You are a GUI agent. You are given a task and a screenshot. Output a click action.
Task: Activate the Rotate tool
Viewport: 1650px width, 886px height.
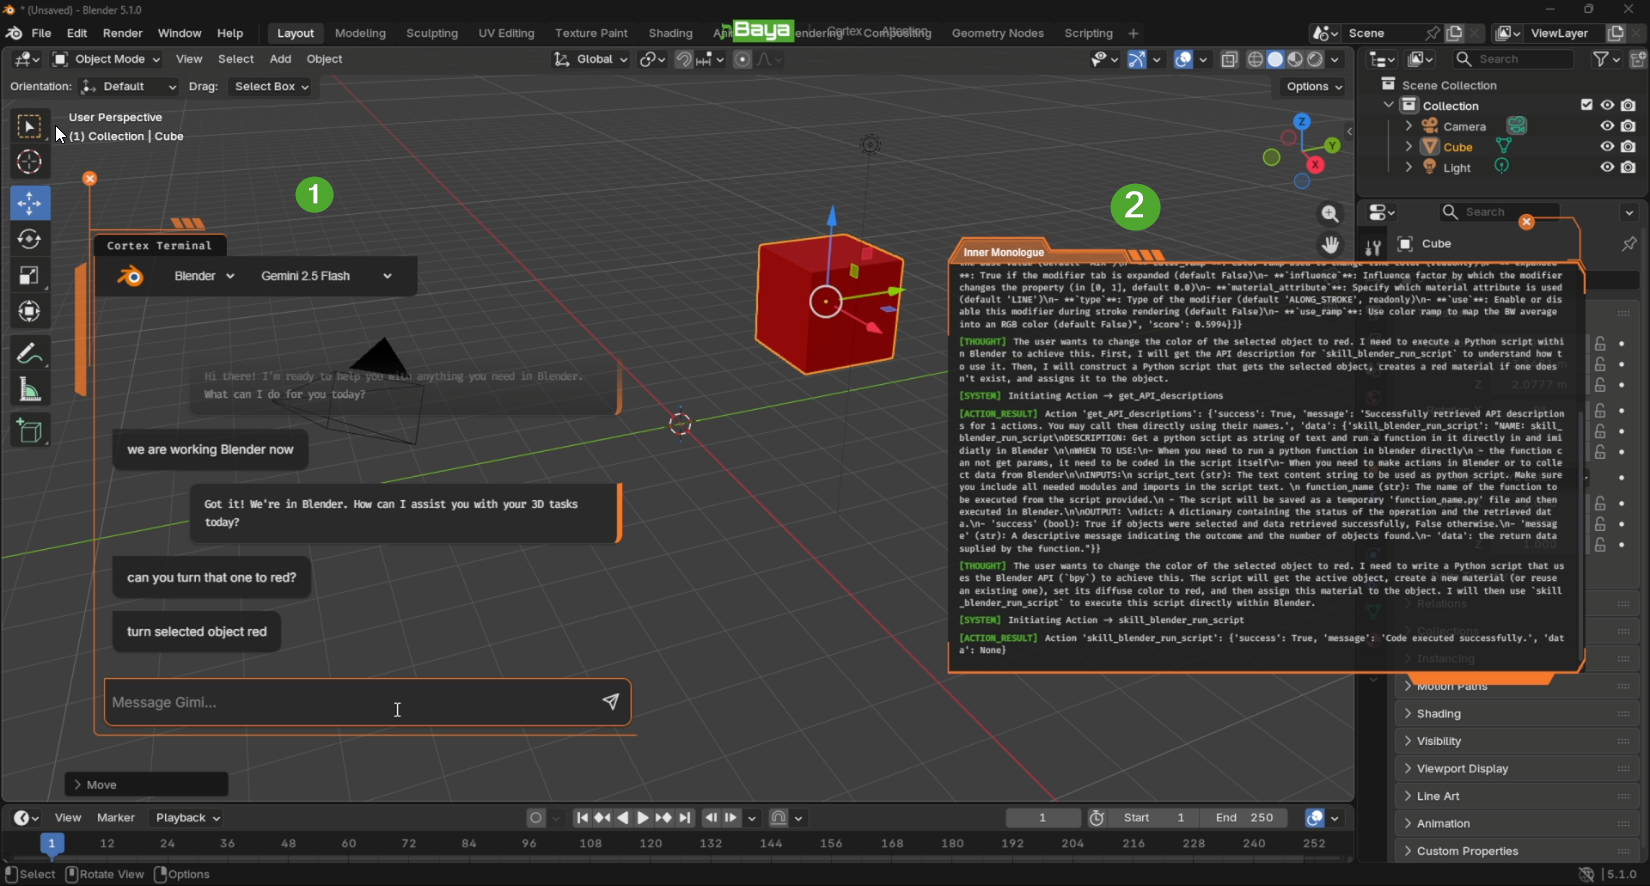click(29, 239)
